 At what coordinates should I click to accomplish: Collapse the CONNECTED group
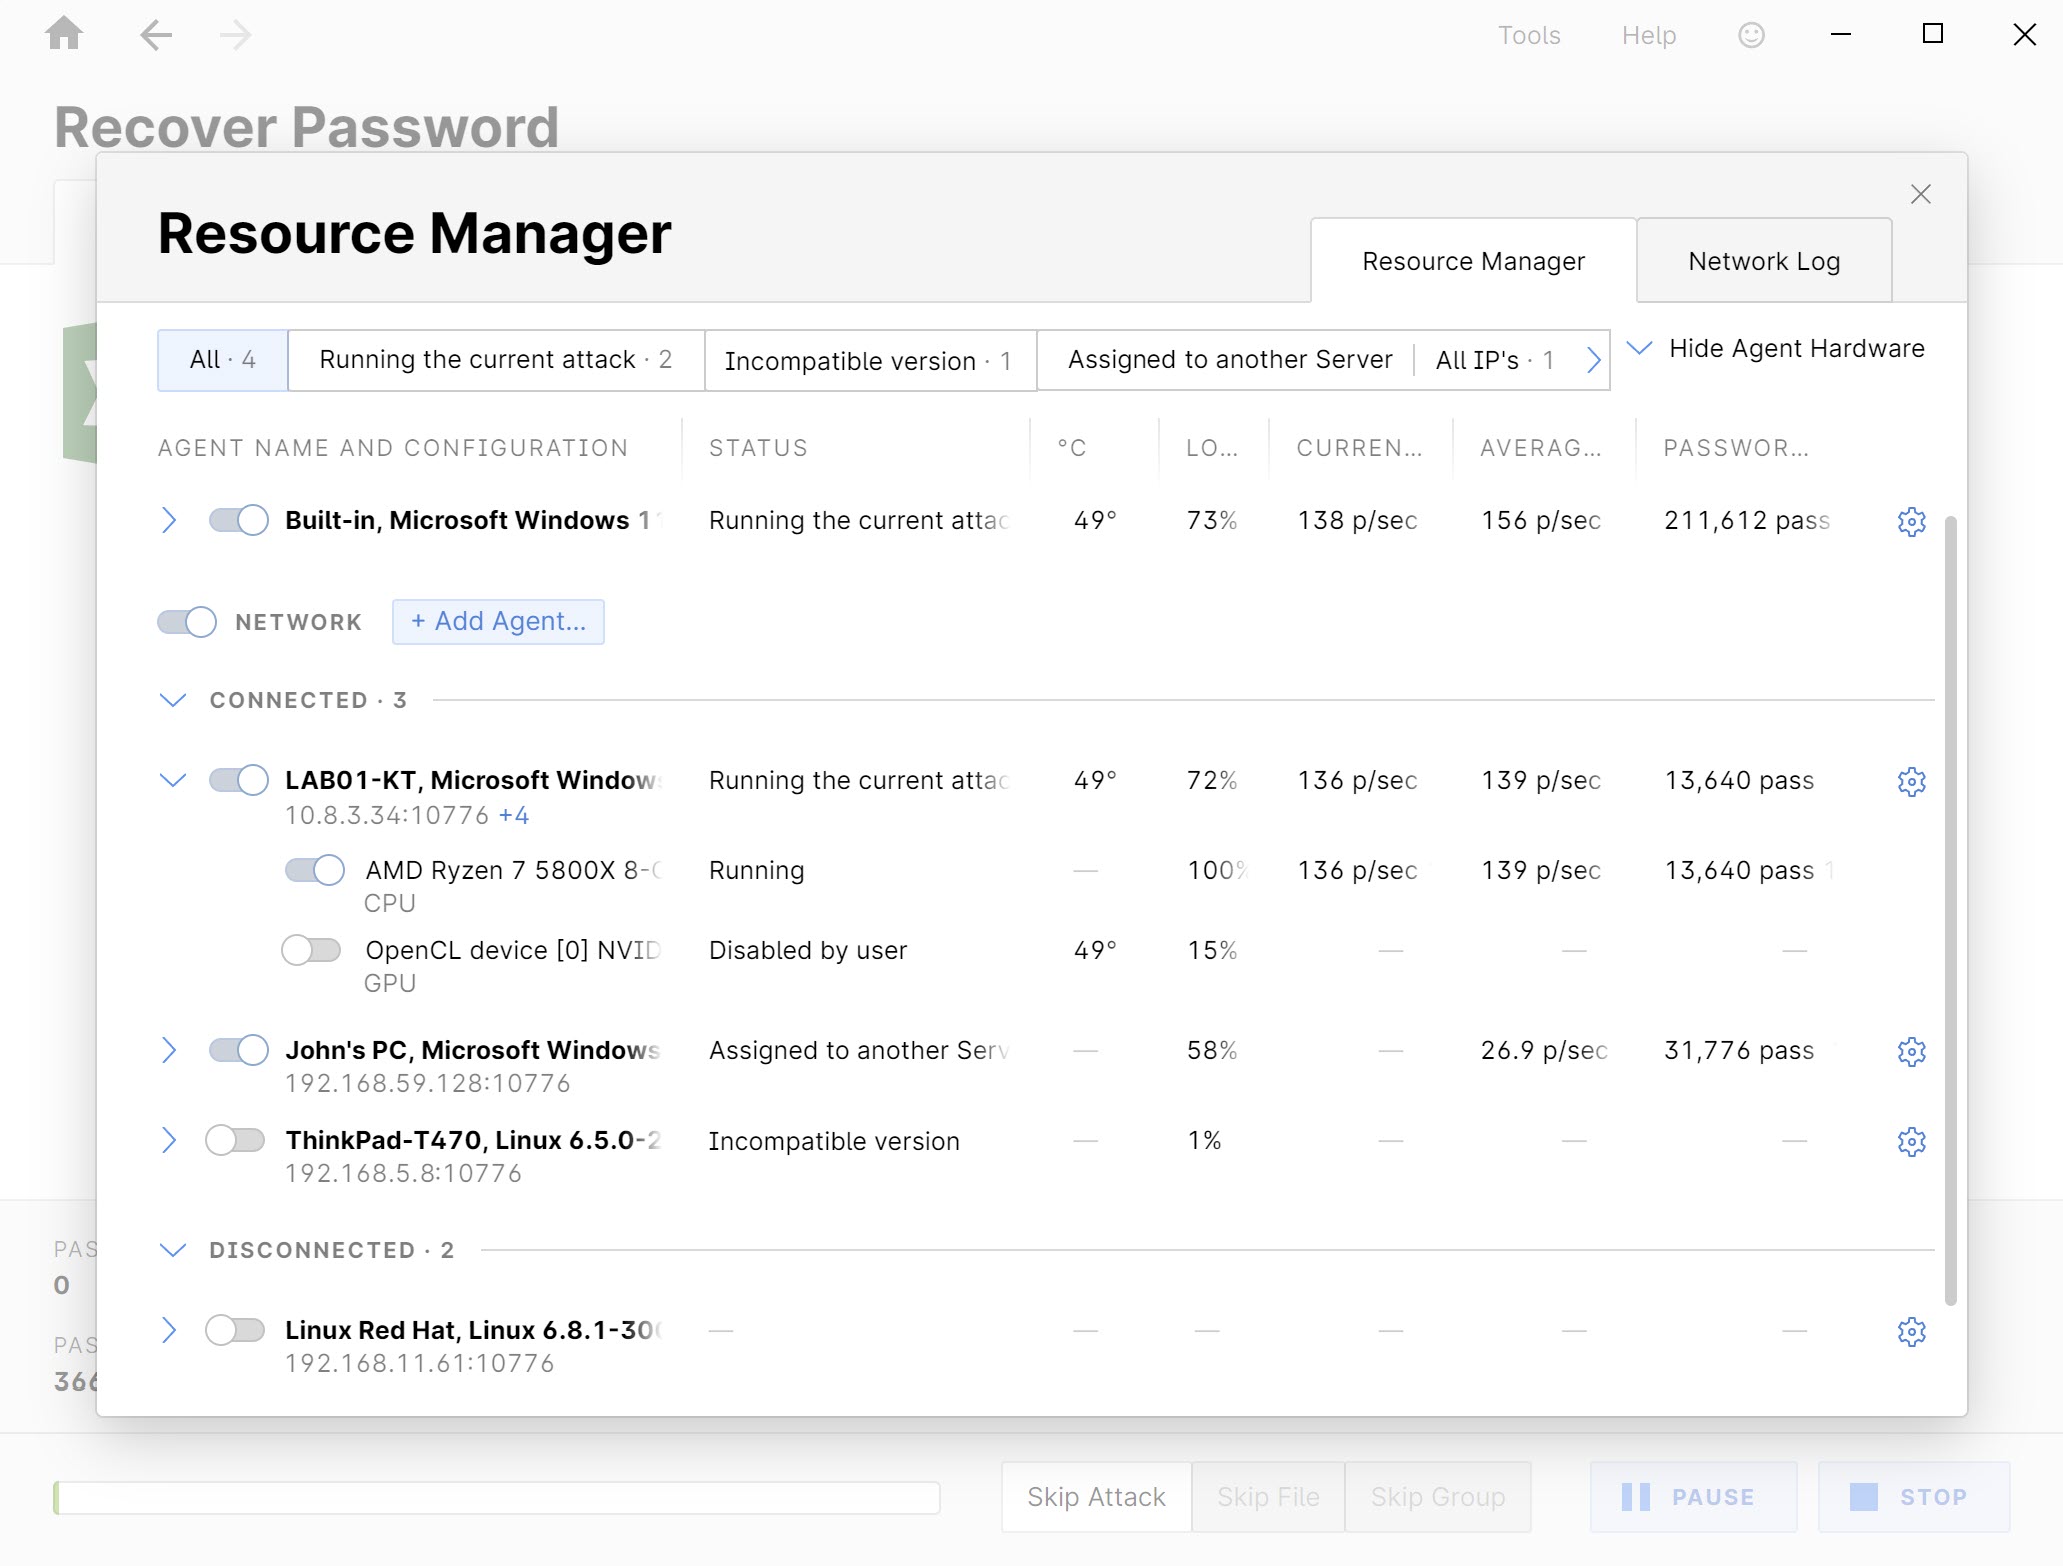click(x=173, y=700)
